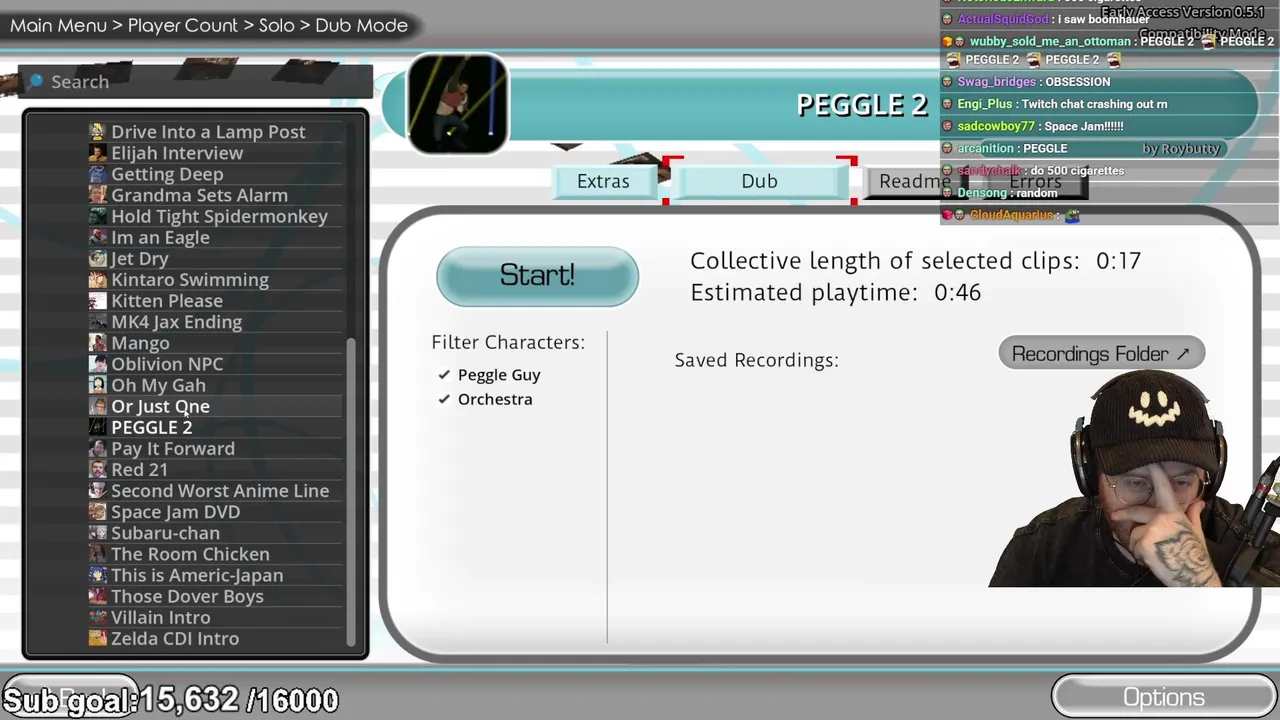Click the Red 21 clip icon
Screen dimensions: 1280x720
click(97, 469)
